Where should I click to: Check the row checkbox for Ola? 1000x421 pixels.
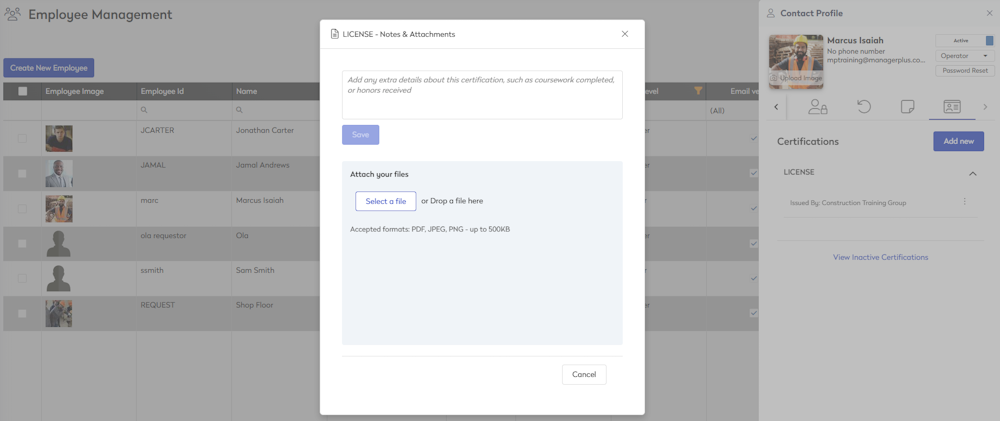coord(22,244)
